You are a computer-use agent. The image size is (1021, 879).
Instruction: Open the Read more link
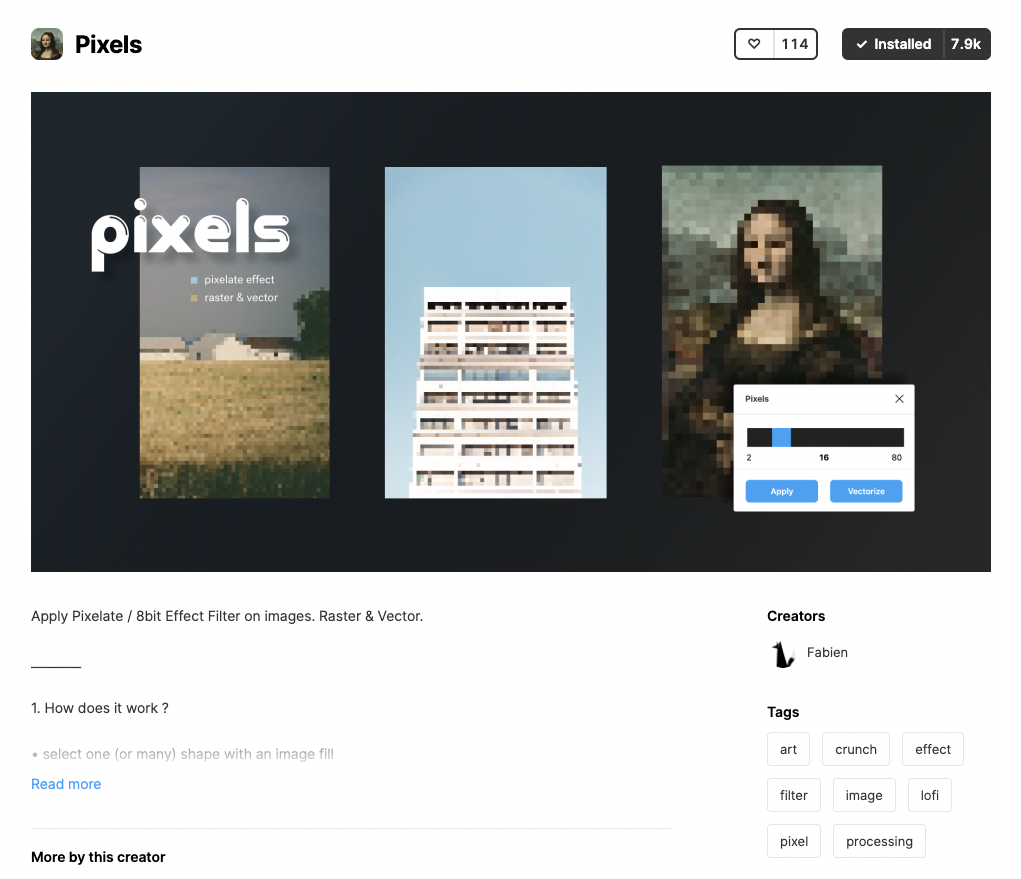coord(66,784)
